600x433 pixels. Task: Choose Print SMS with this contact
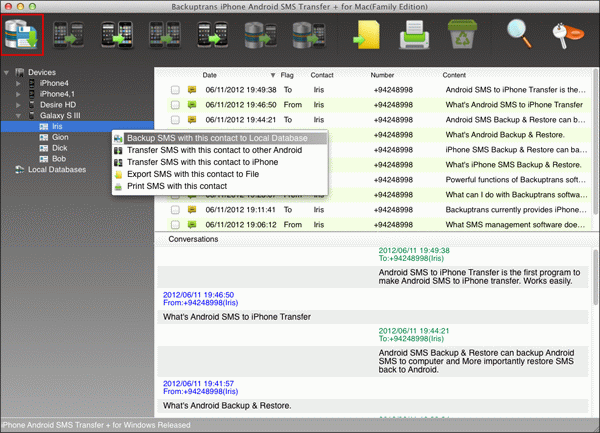220,186
